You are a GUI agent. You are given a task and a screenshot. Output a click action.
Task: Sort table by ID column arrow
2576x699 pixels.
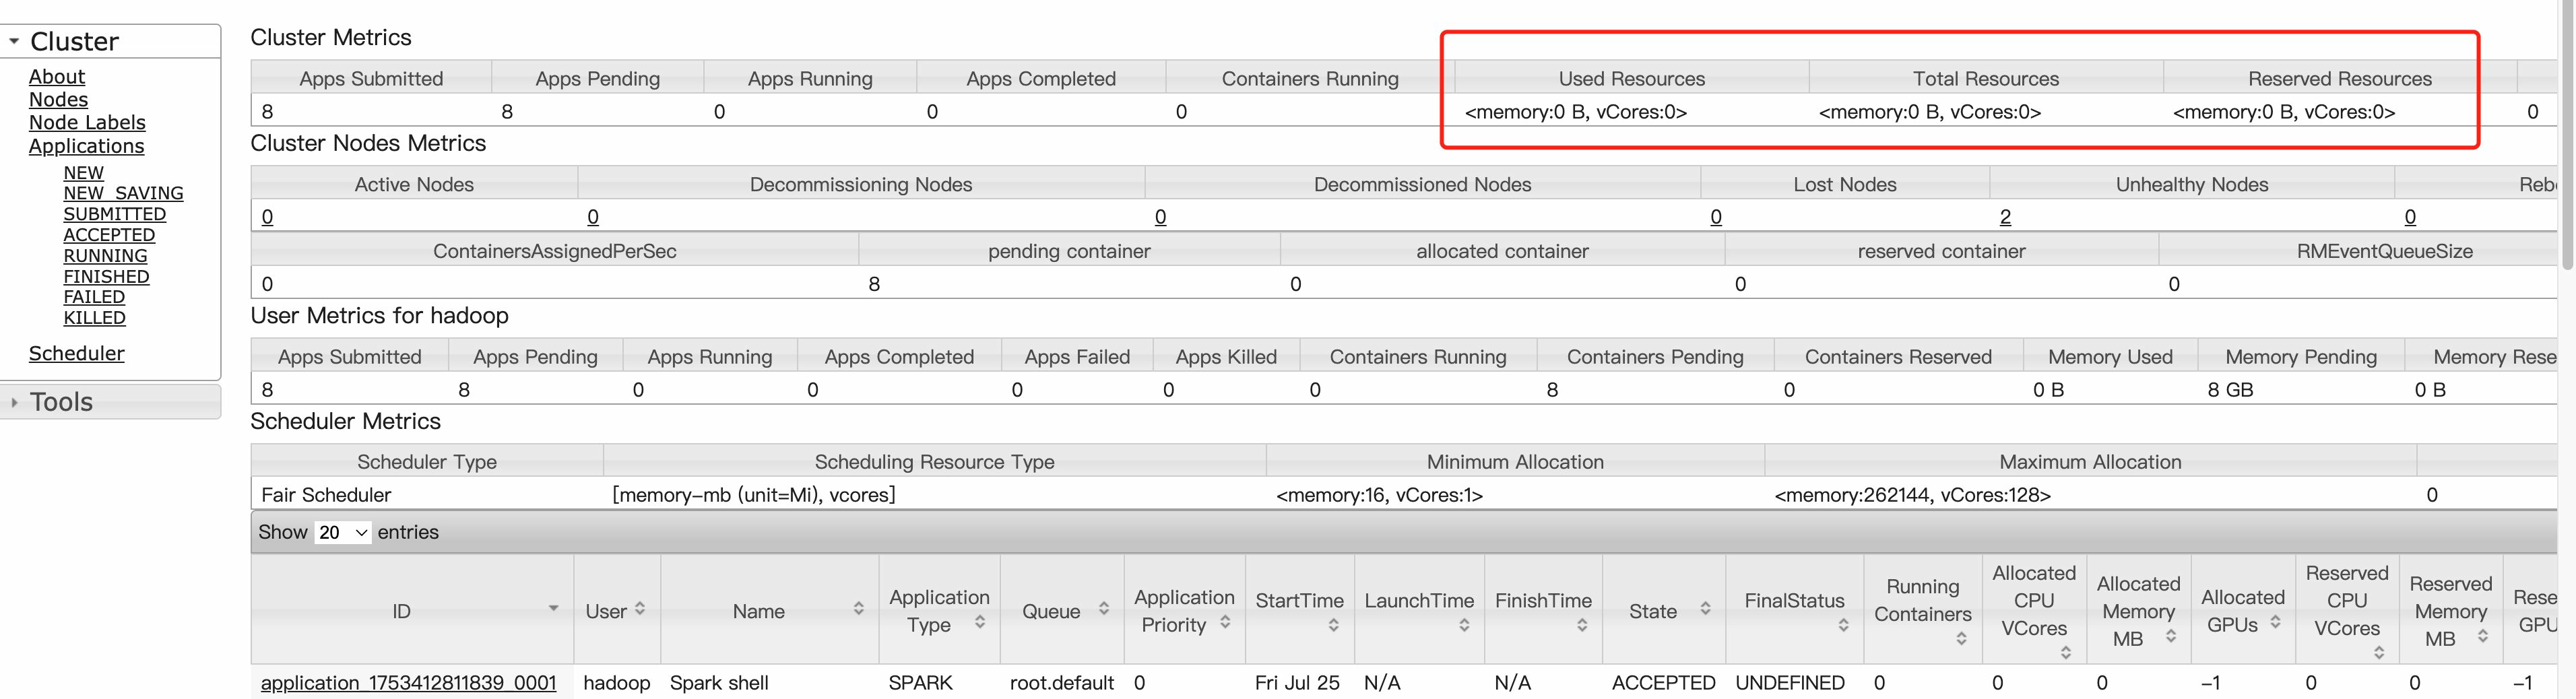[553, 608]
